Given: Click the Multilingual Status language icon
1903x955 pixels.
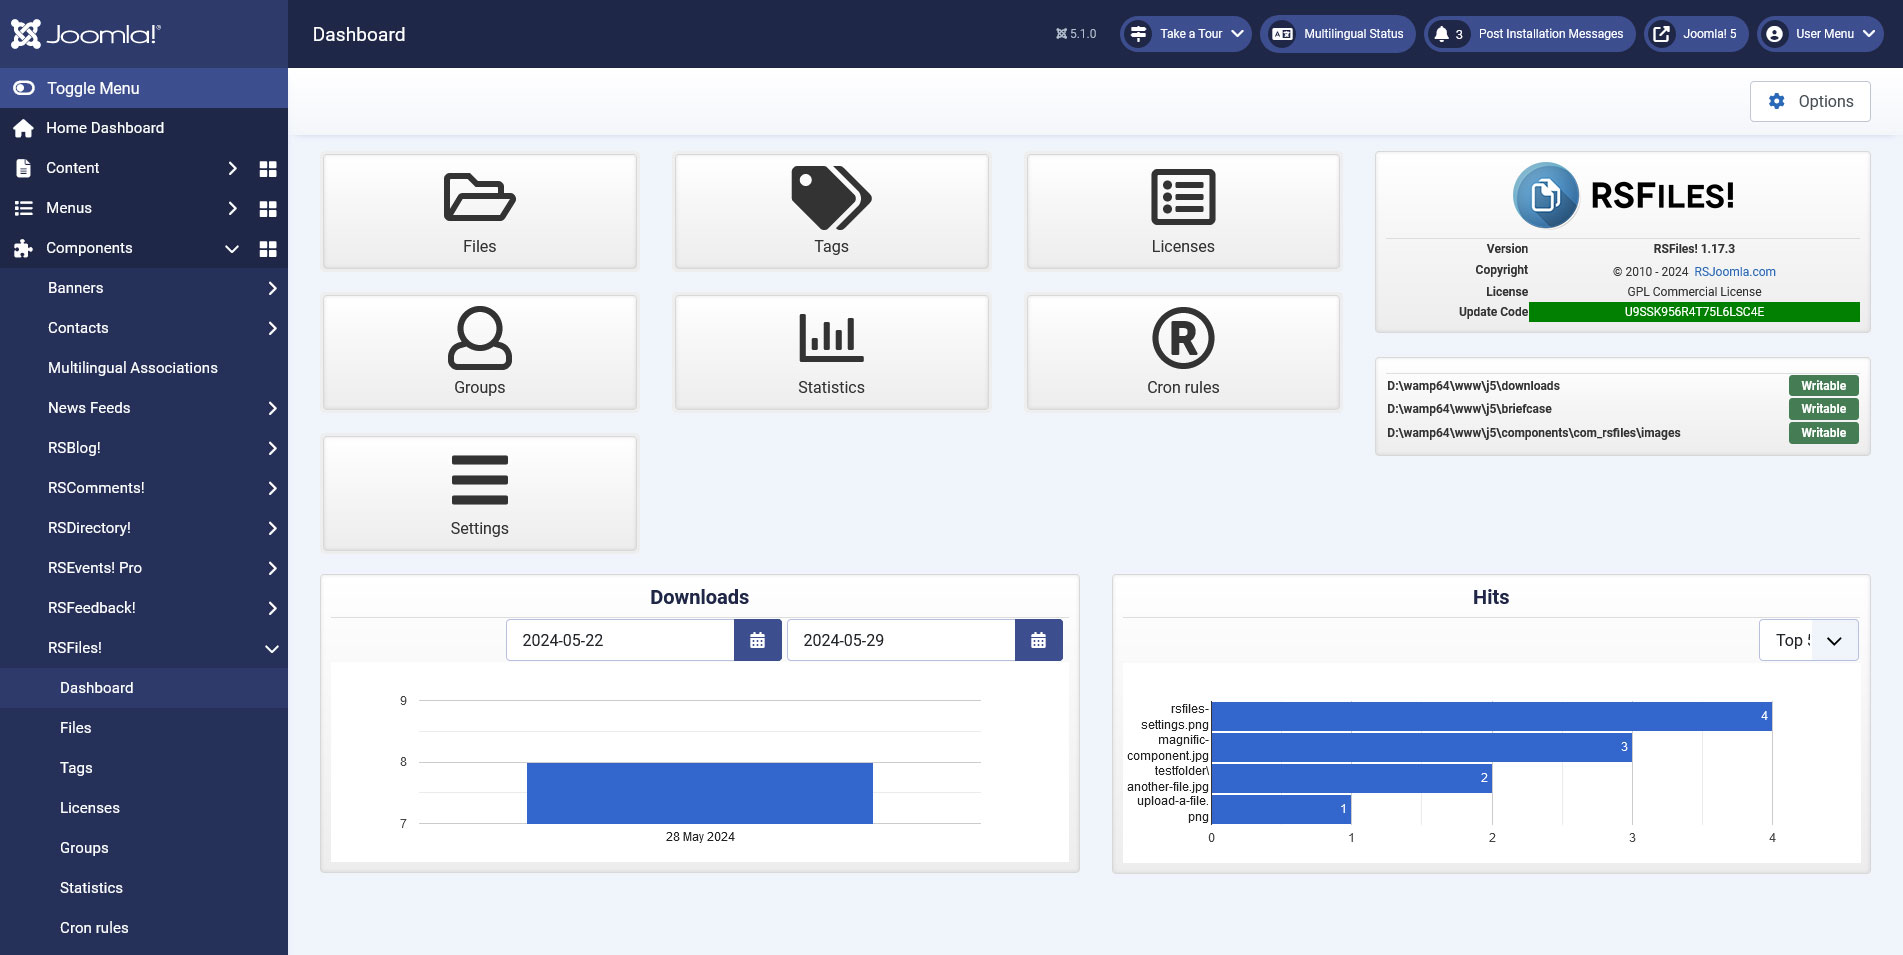Looking at the screenshot, I should pos(1282,34).
